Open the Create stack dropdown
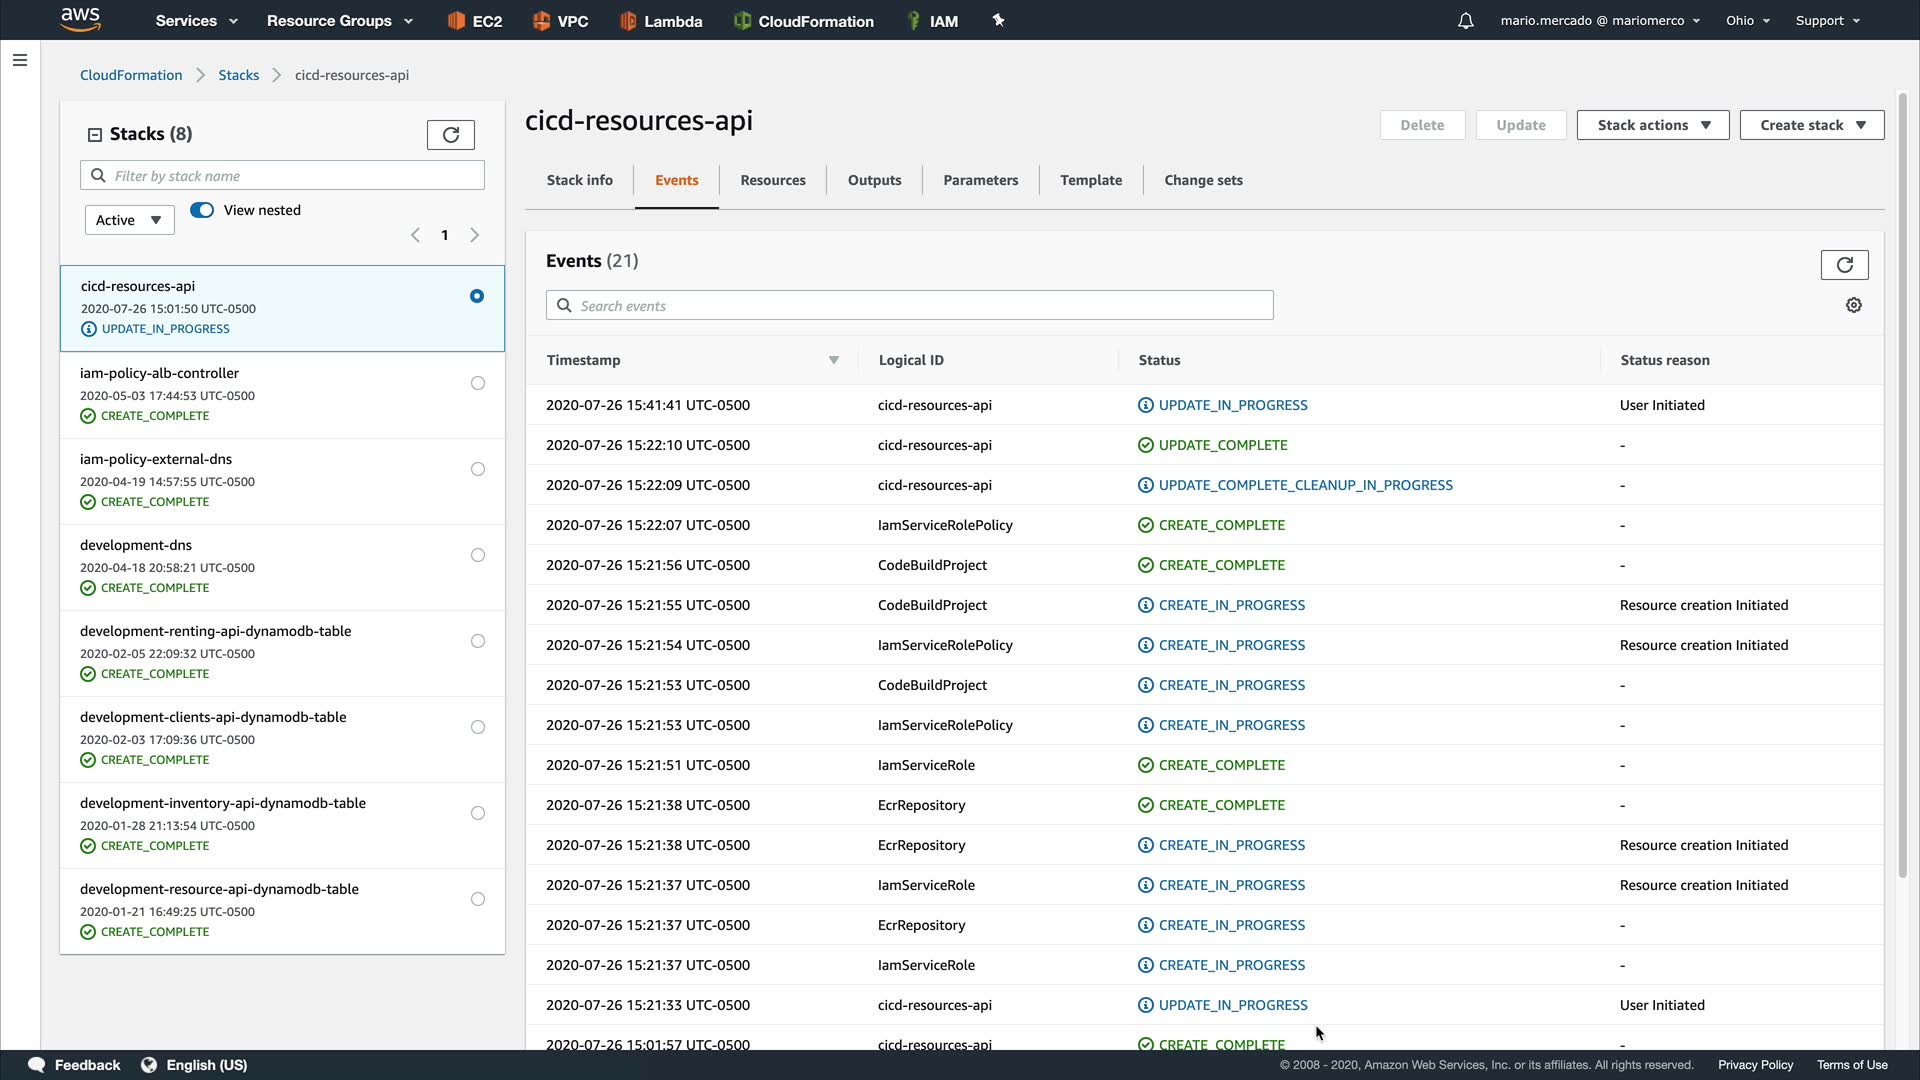The width and height of the screenshot is (1920, 1080). [x=1811, y=125]
